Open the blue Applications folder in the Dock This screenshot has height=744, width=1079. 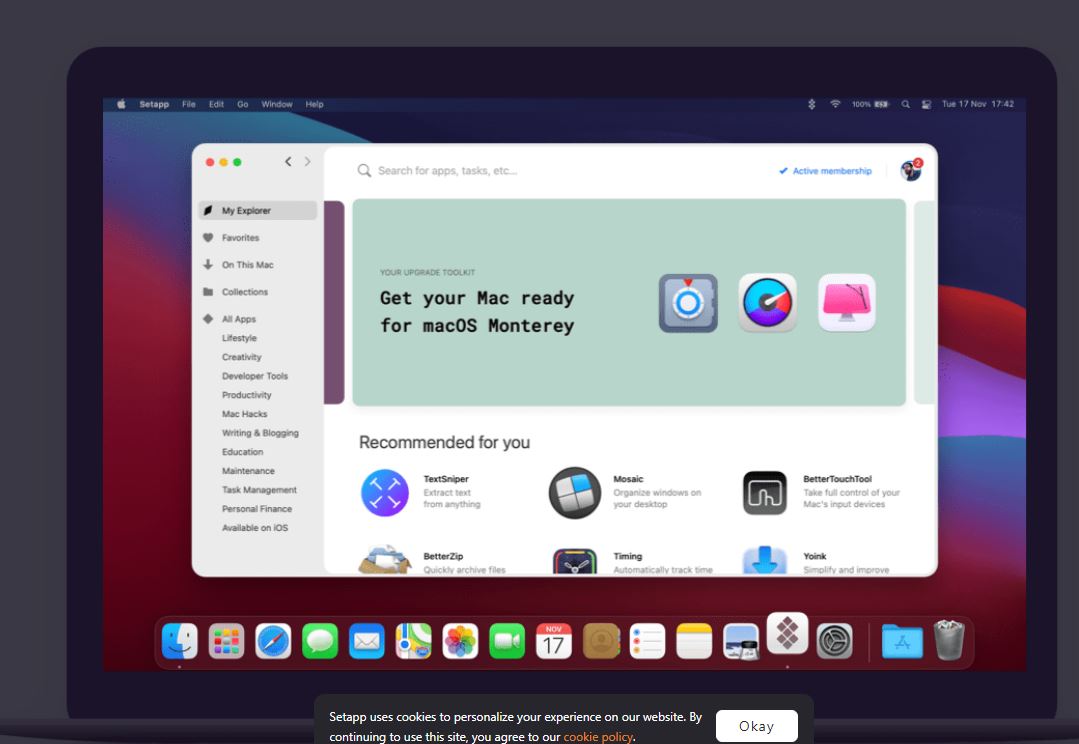[x=902, y=641]
